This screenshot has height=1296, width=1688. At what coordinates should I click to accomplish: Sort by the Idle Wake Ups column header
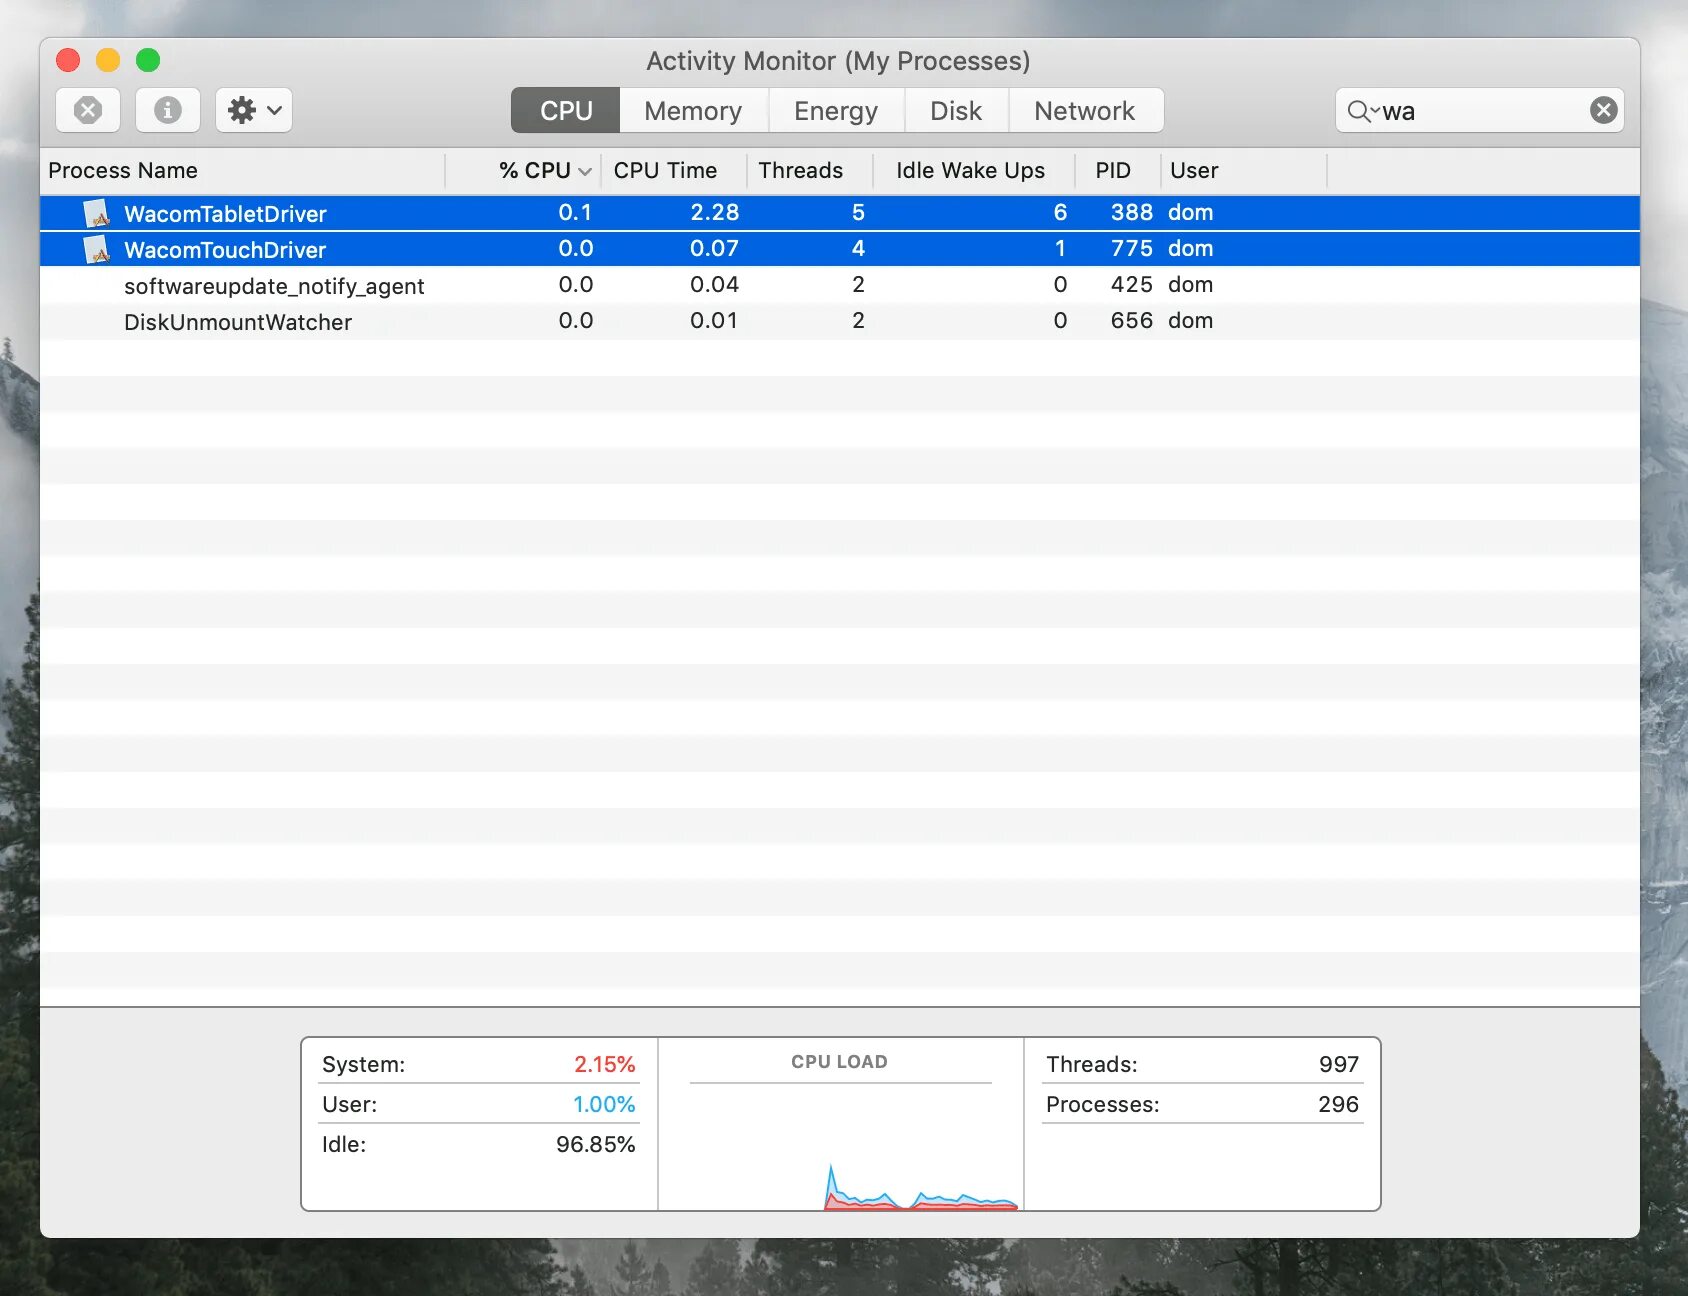pos(973,171)
